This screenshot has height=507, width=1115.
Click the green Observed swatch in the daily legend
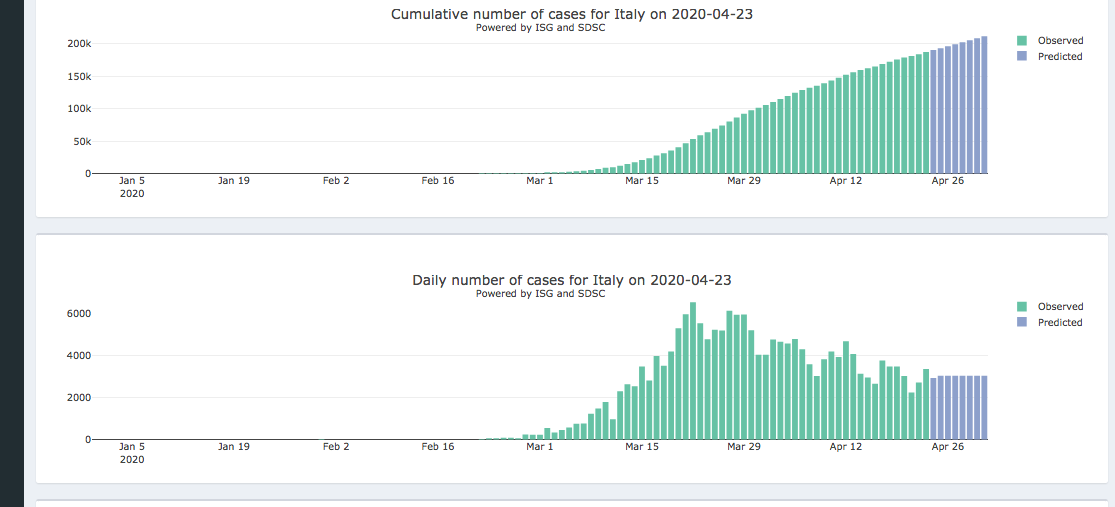click(x=1022, y=307)
